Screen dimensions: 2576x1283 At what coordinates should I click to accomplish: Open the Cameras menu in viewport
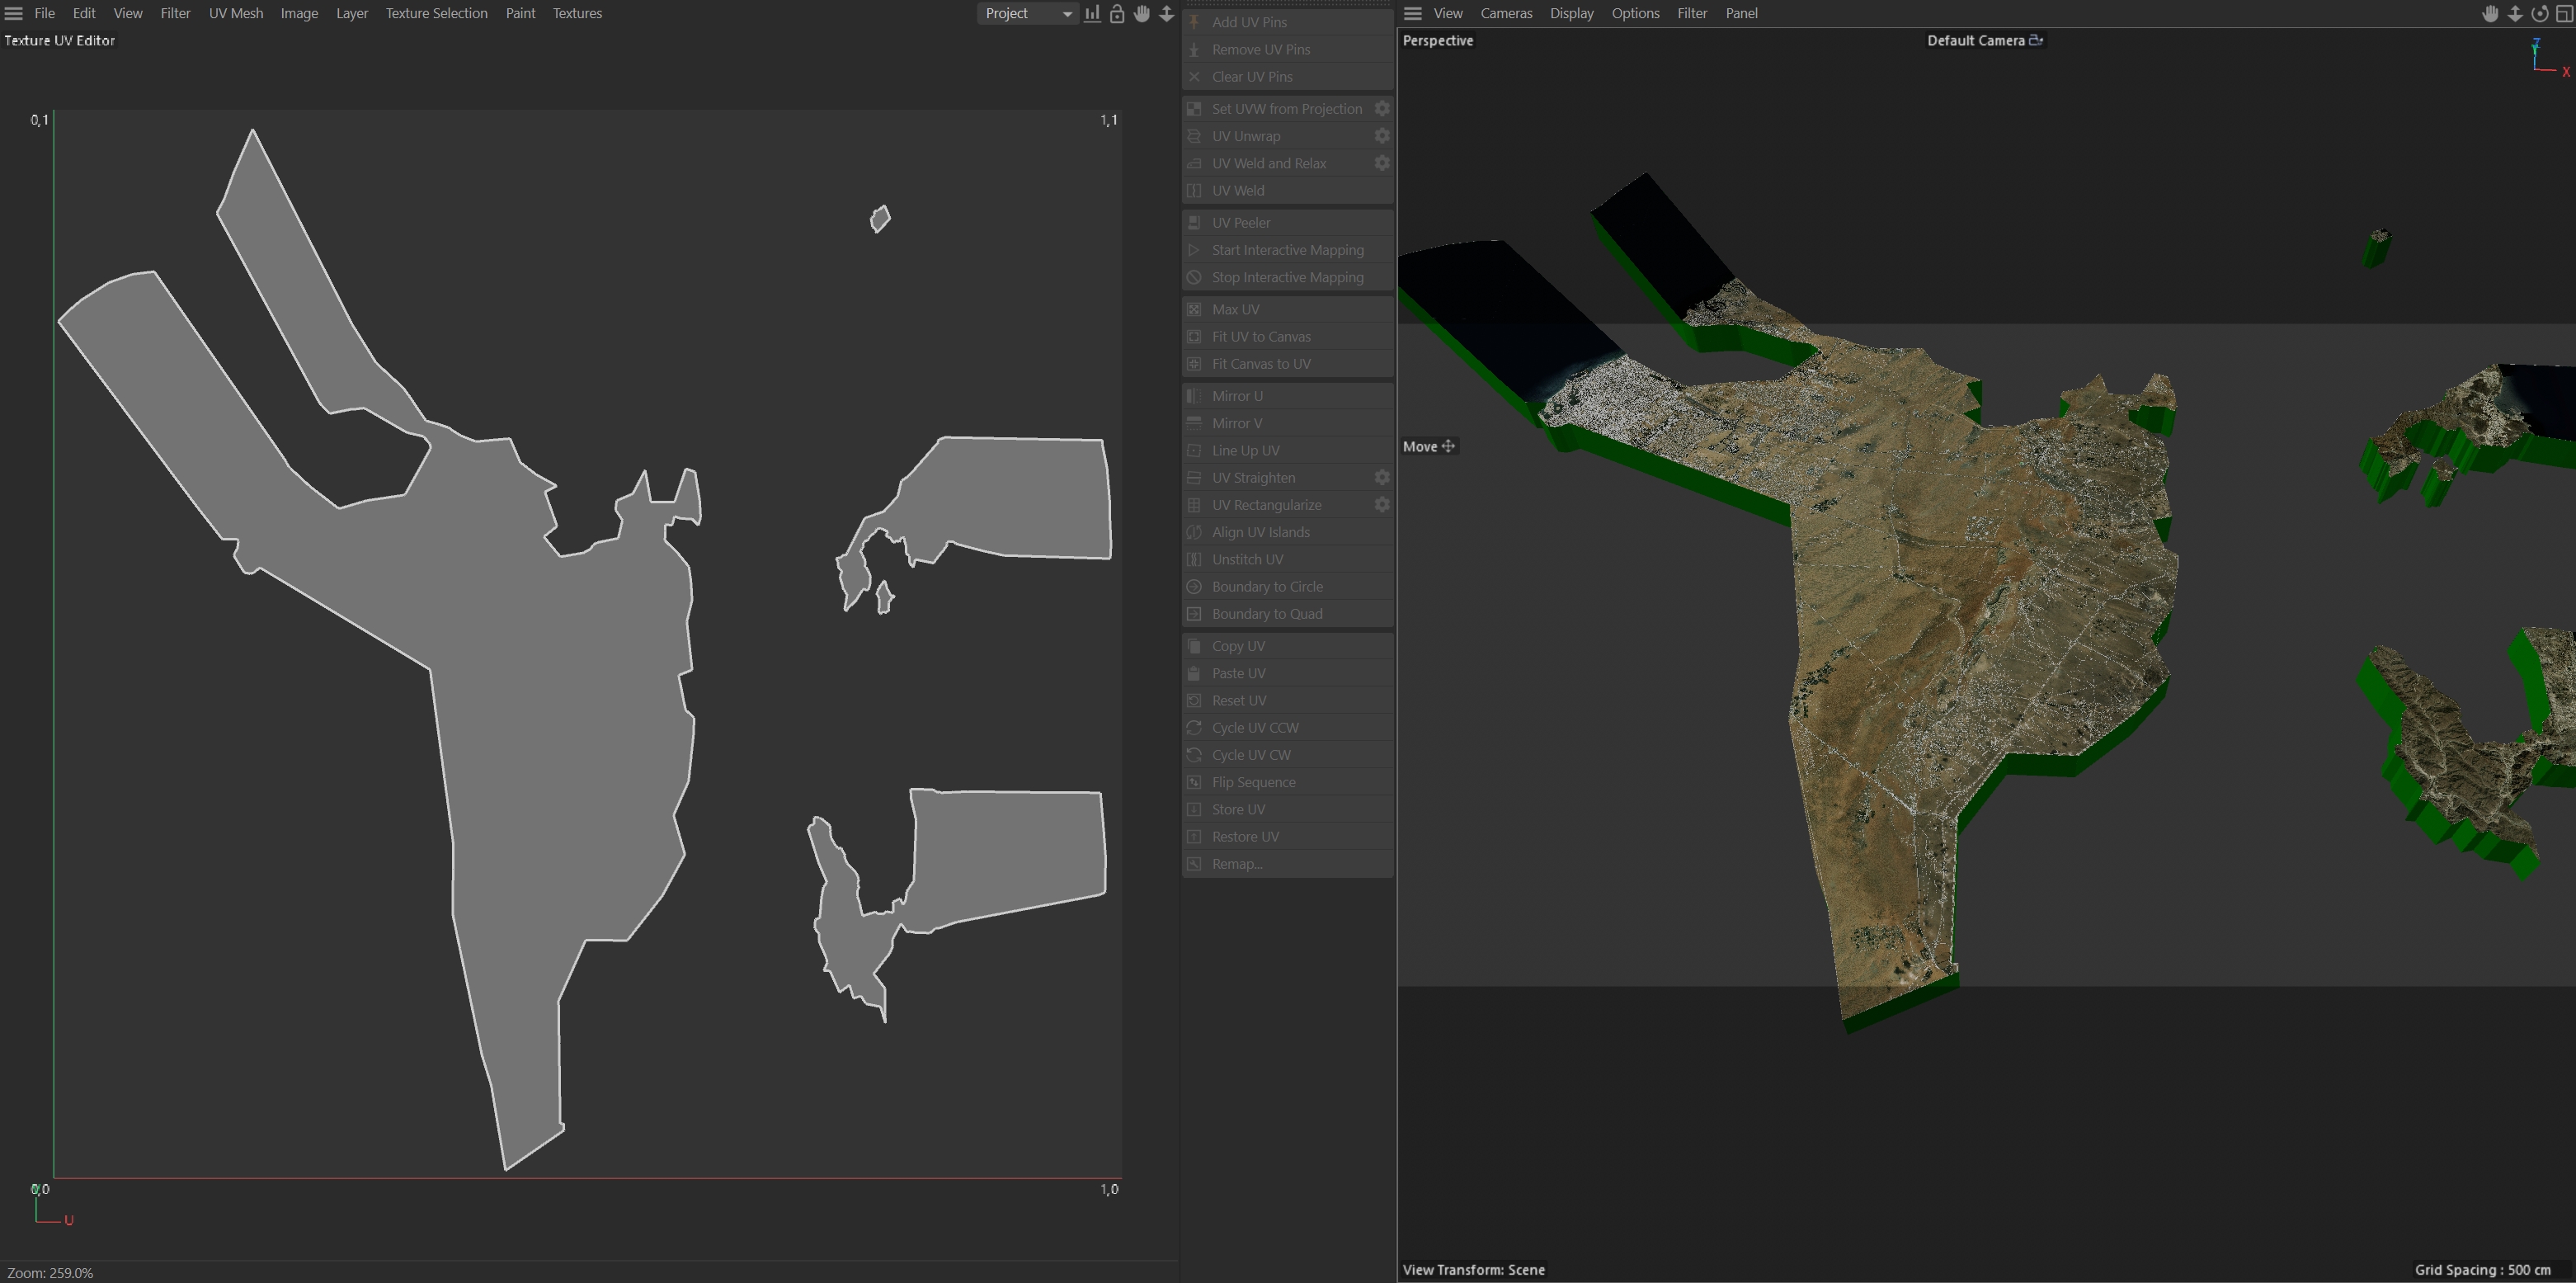click(1506, 13)
